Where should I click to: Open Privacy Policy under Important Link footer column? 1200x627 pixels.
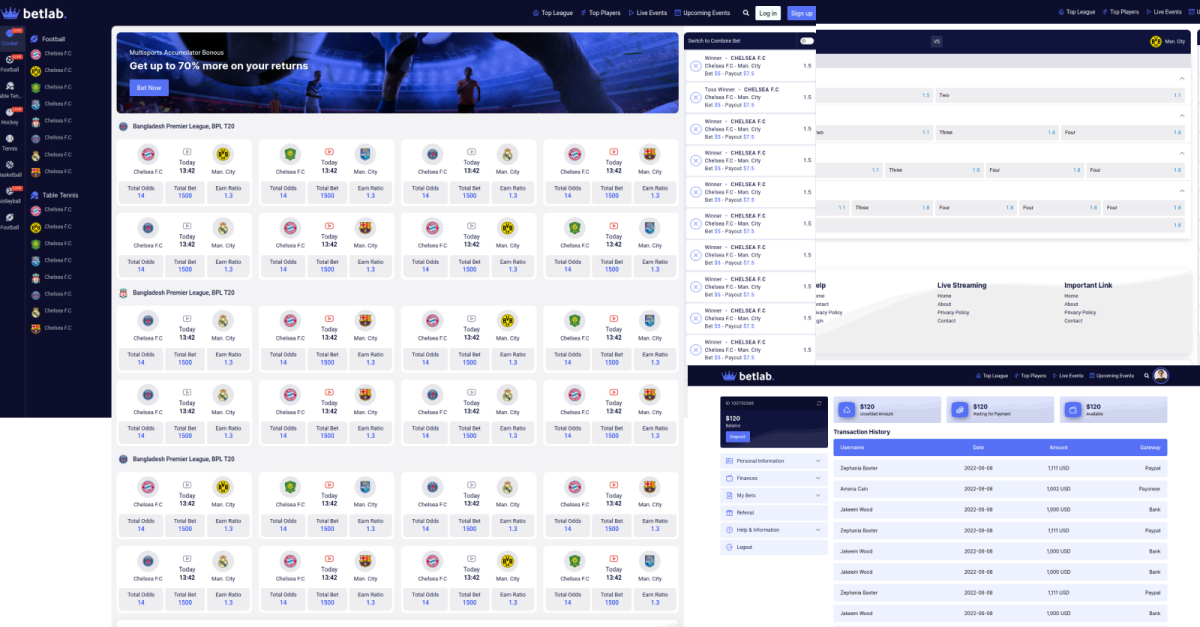[x=1080, y=312]
